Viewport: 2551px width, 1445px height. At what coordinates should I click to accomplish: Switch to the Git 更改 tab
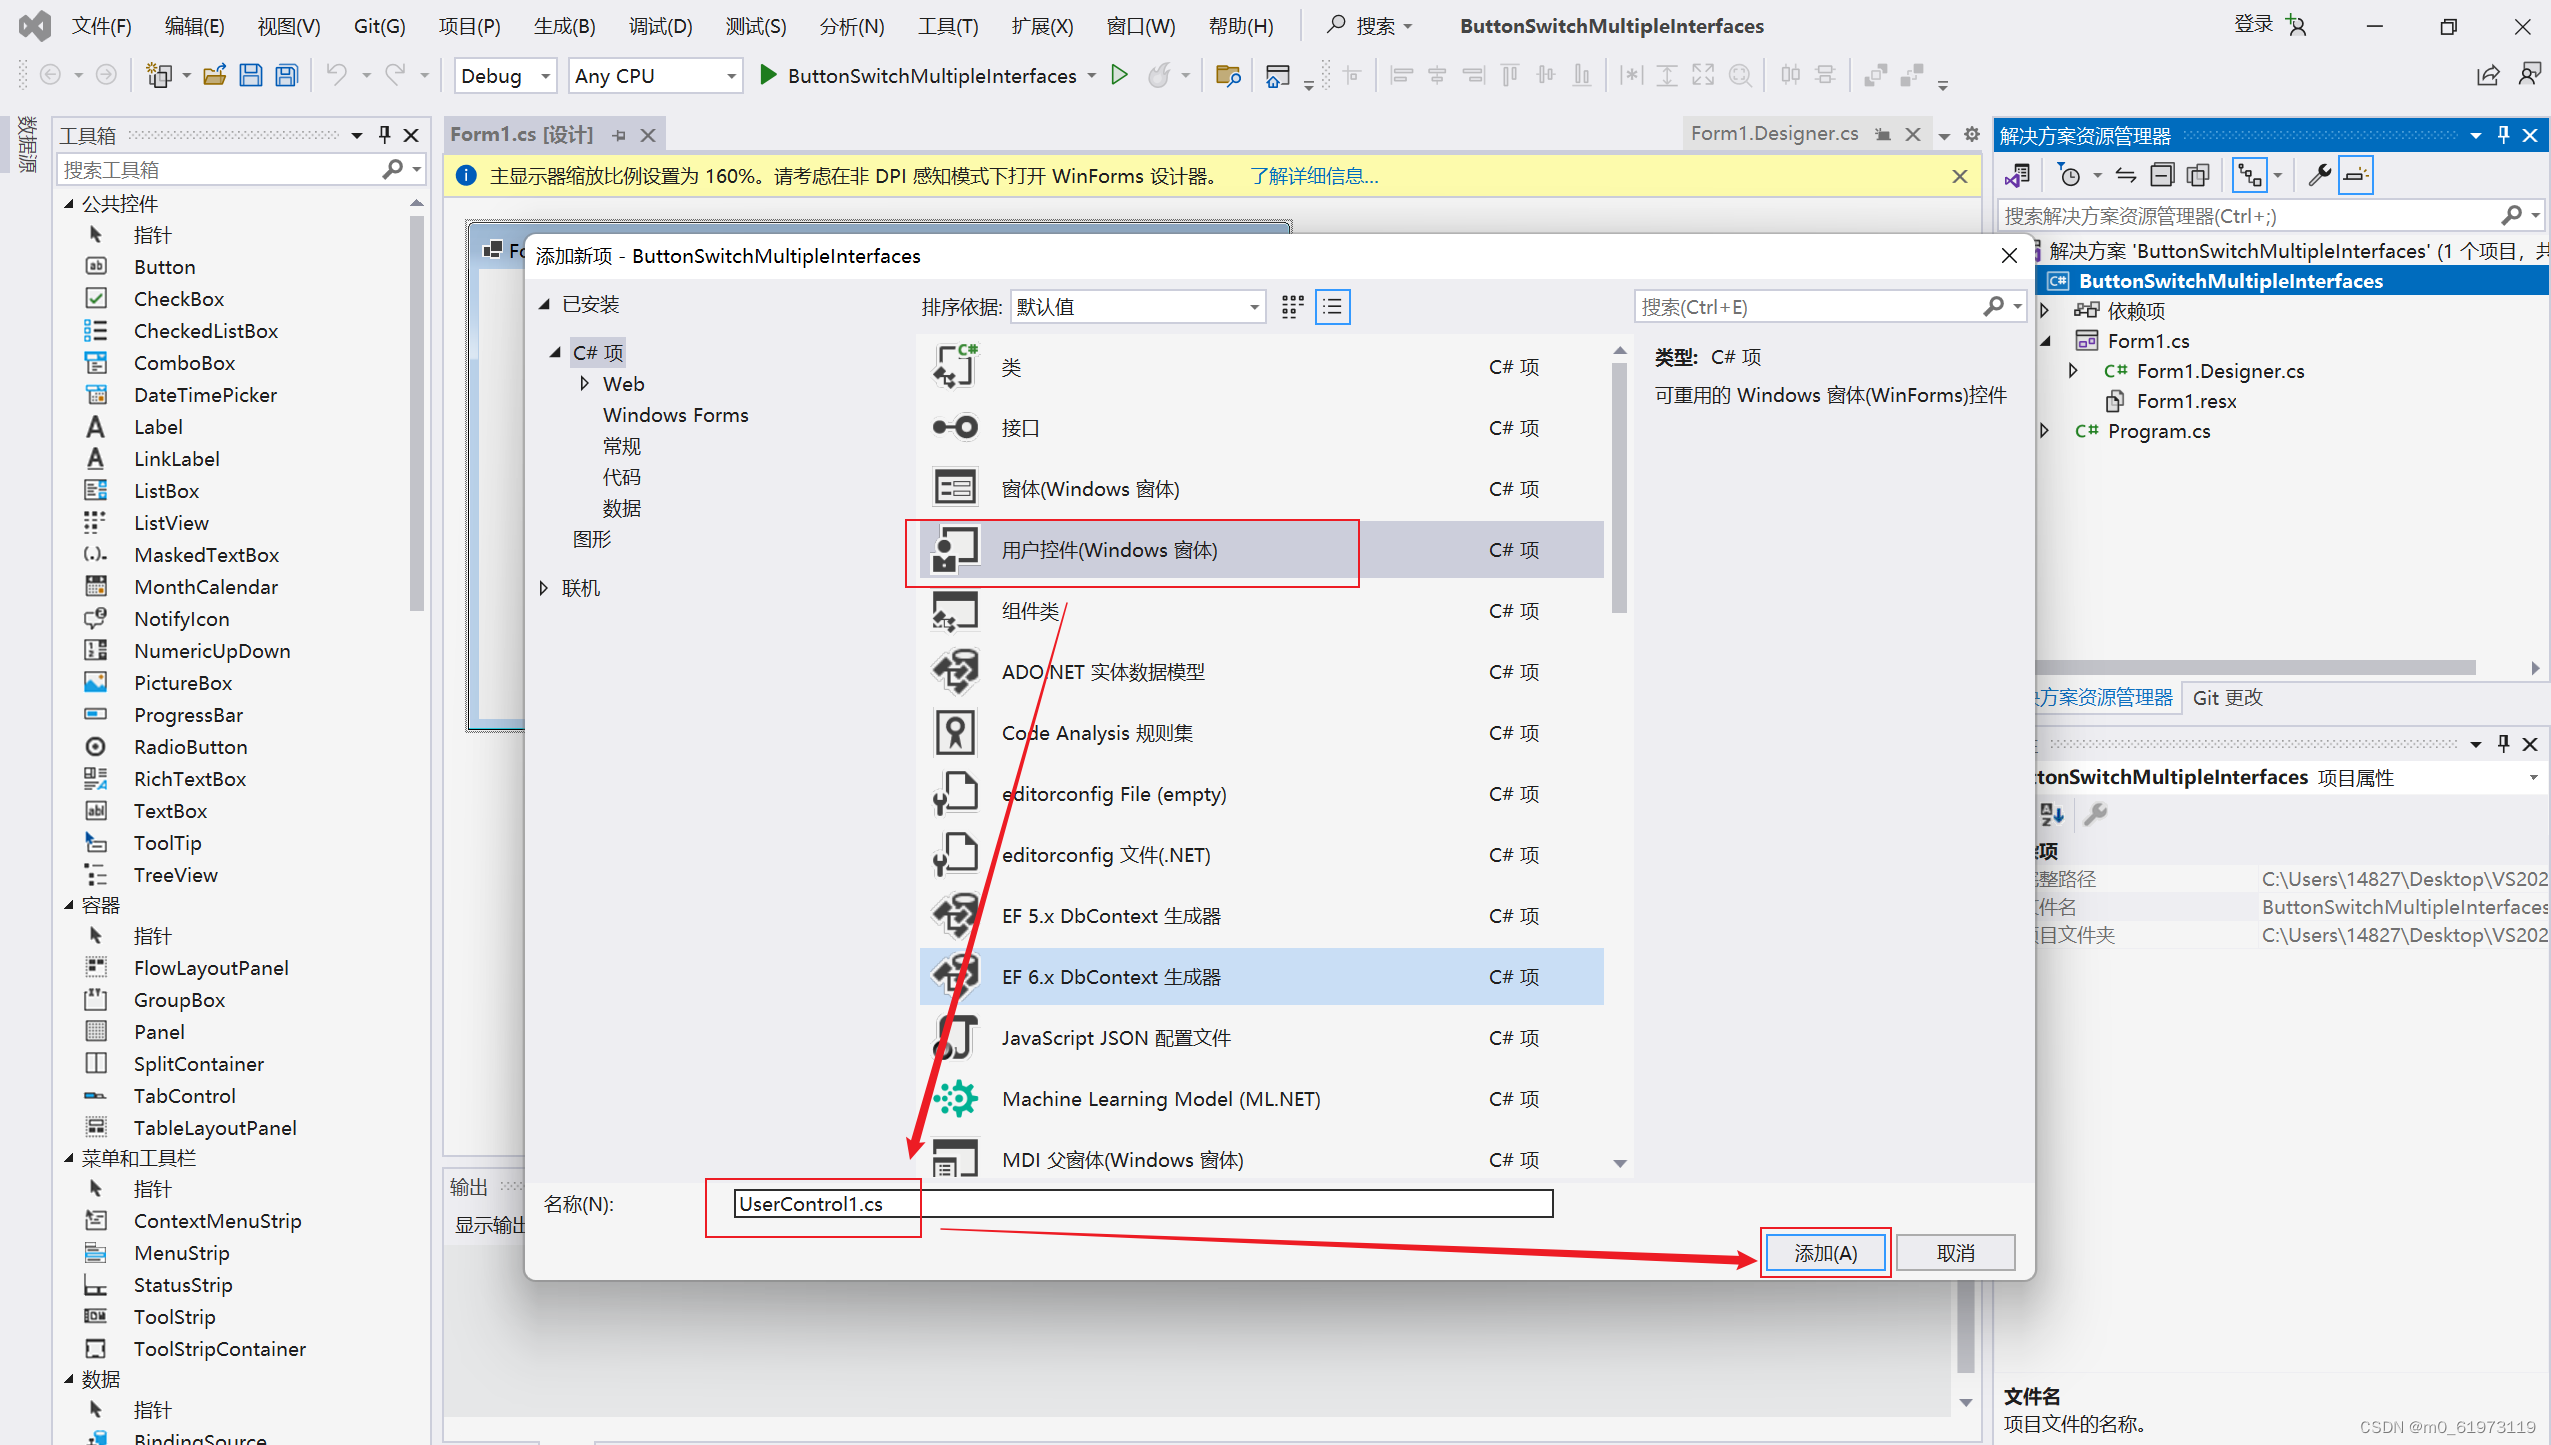2227,698
